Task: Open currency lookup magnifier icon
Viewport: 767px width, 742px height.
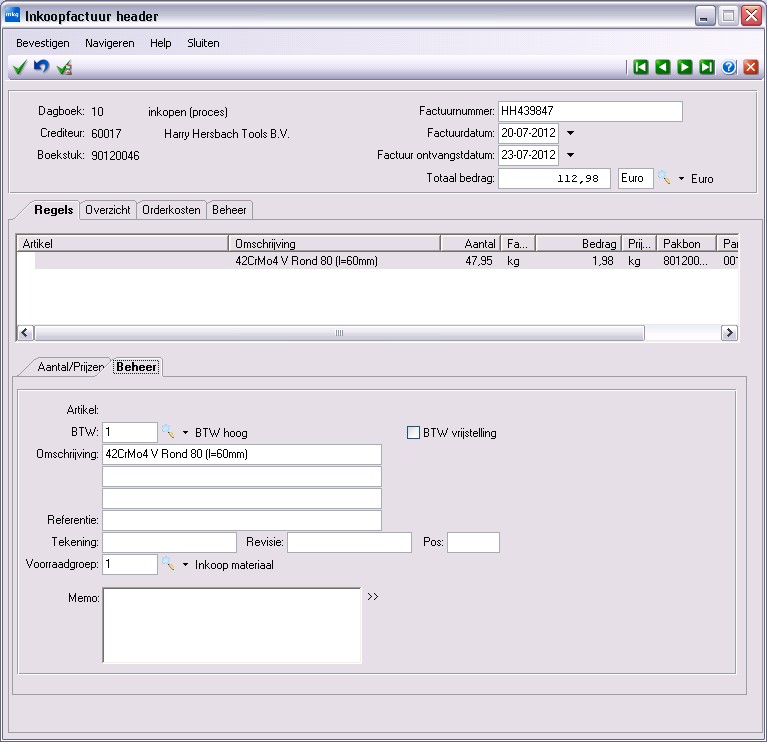Action: (x=664, y=178)
